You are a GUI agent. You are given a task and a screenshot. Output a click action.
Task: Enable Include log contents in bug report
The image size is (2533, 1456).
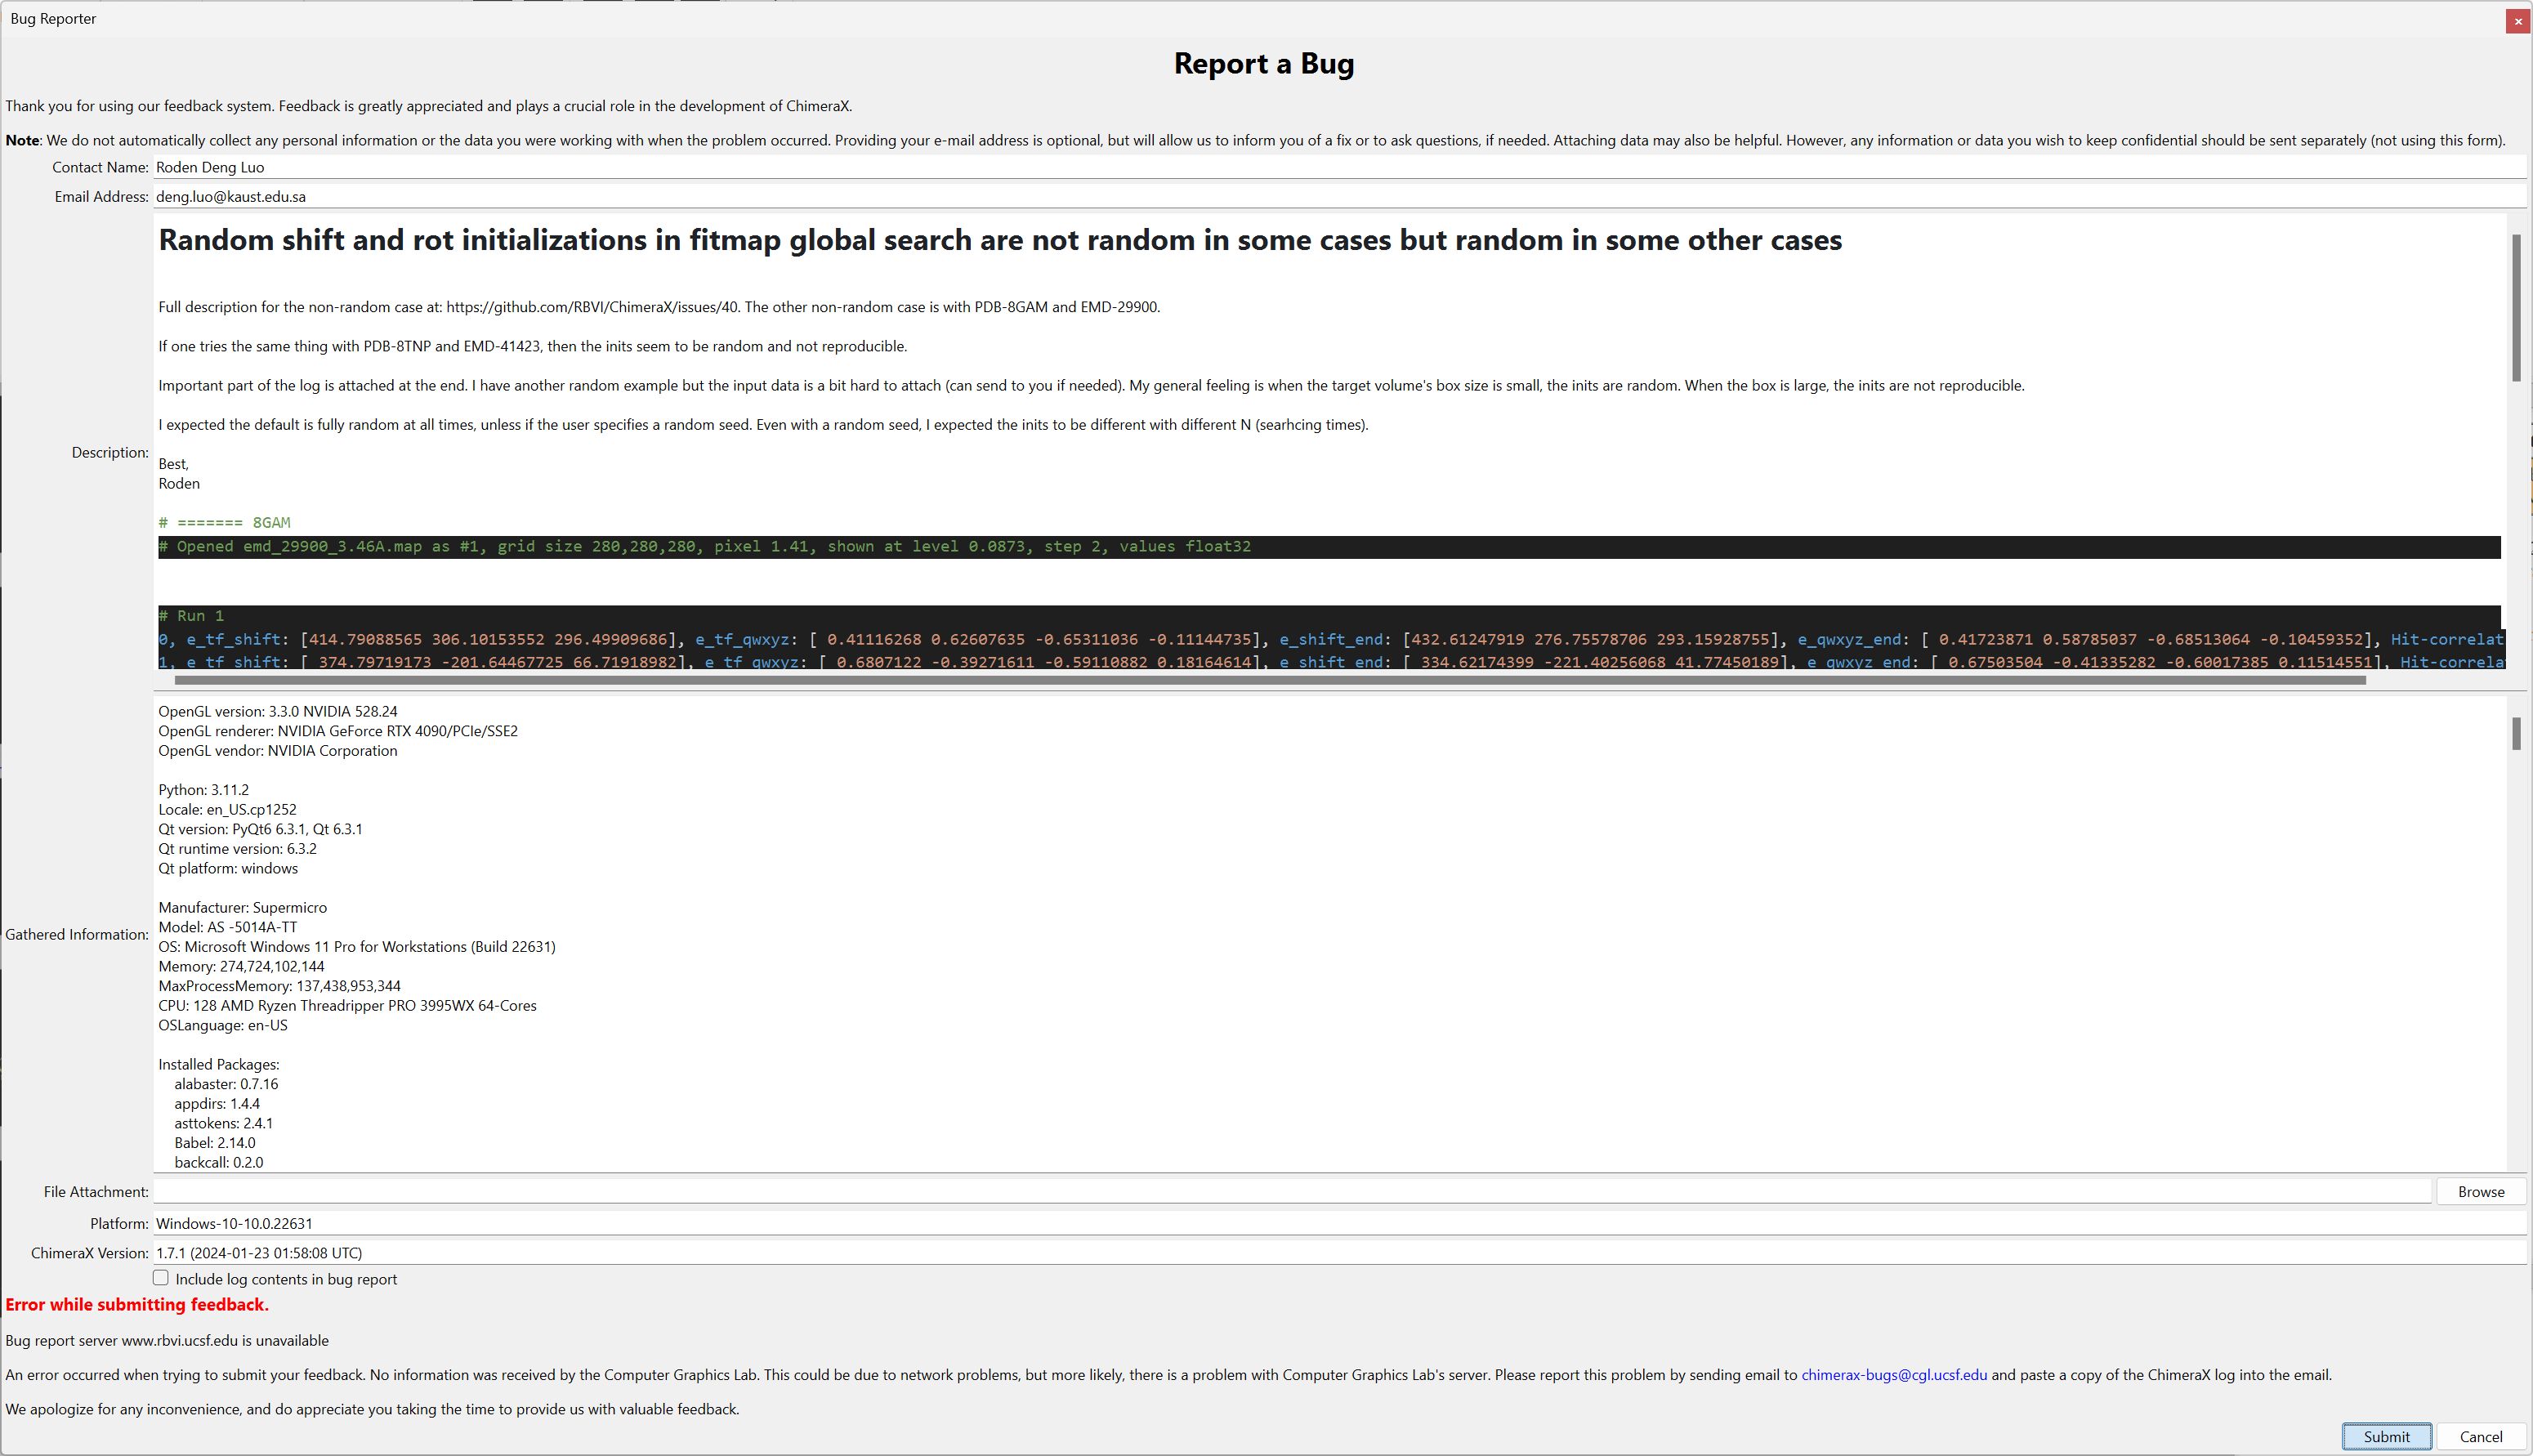[x=161, y=1278]
